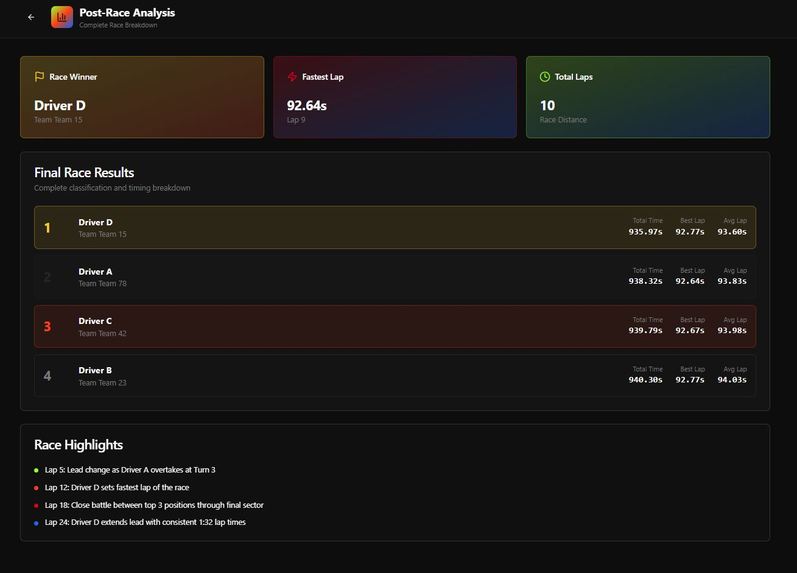This screenshot has height=573, width=797.
Task: Click position number 4 in results
Action: [x=47, y=376]
